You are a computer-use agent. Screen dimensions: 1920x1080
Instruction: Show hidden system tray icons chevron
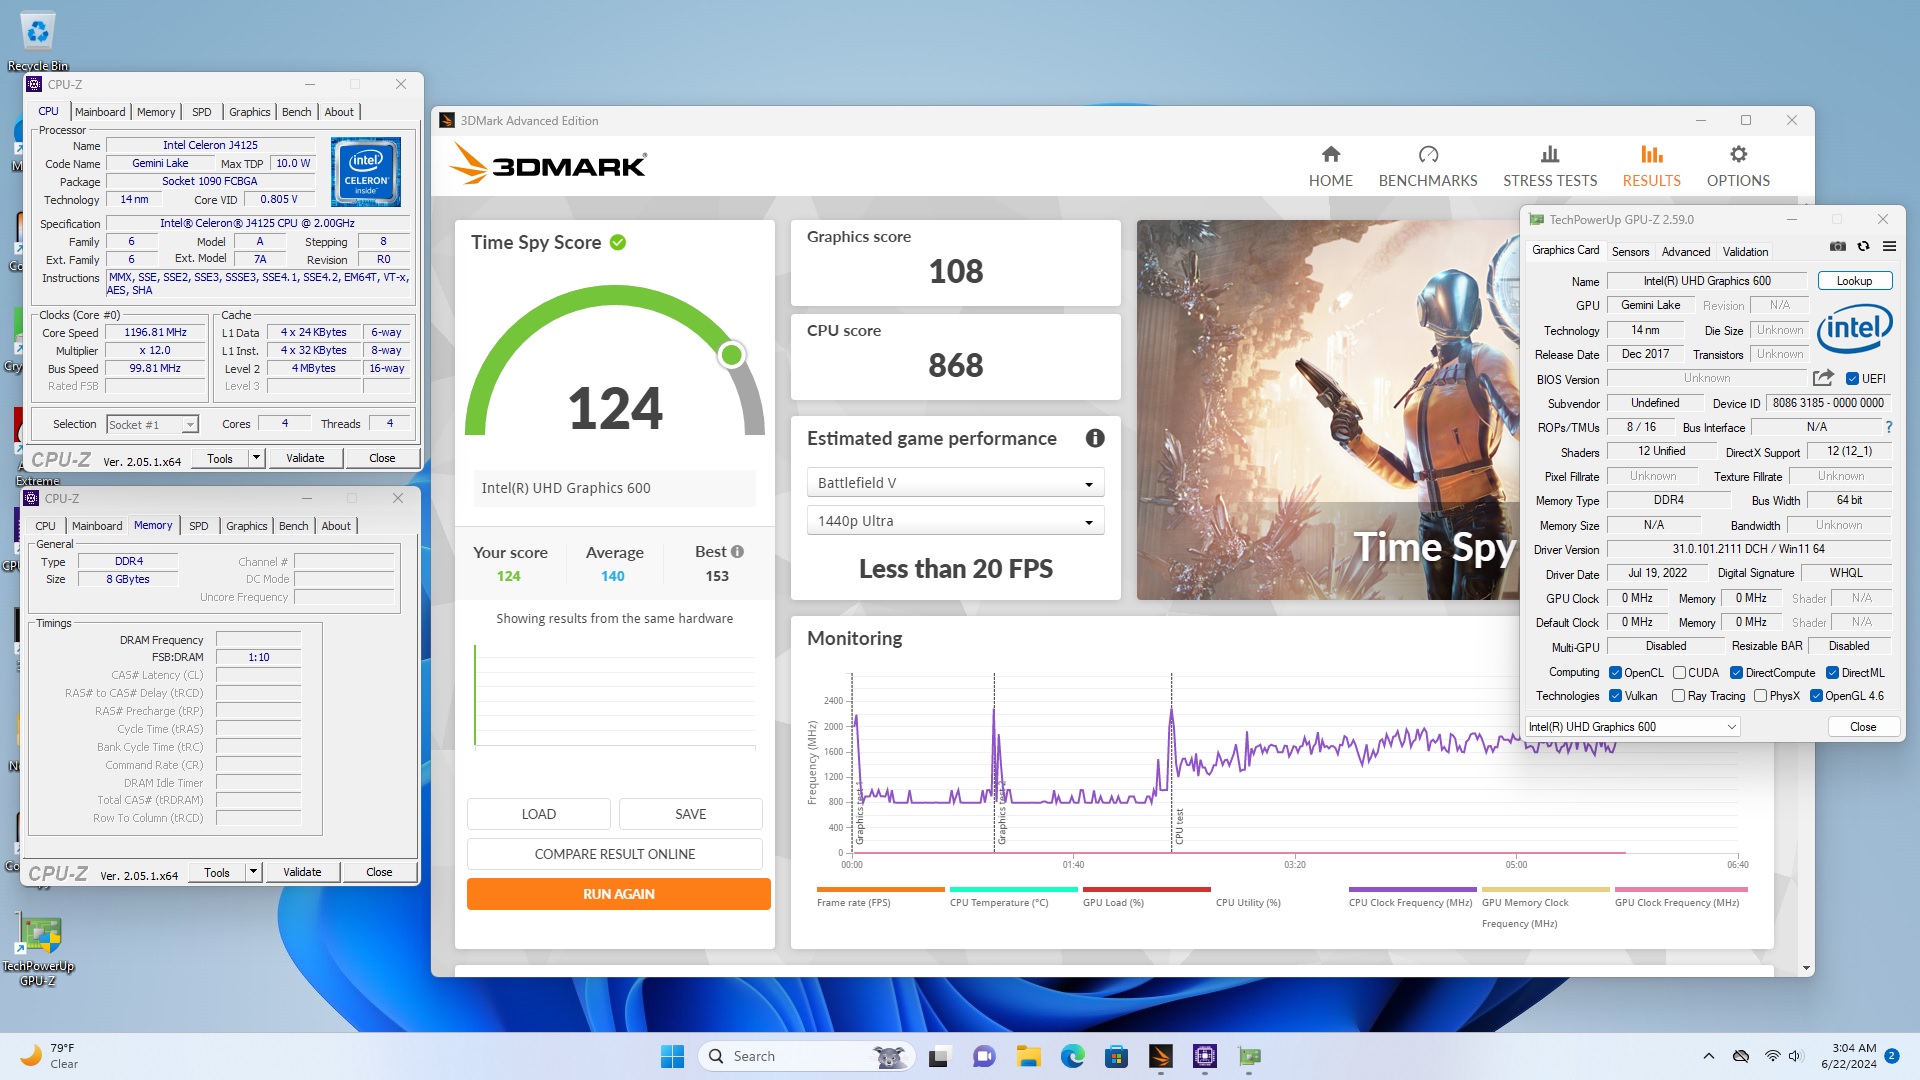tap(1708, 1056)
